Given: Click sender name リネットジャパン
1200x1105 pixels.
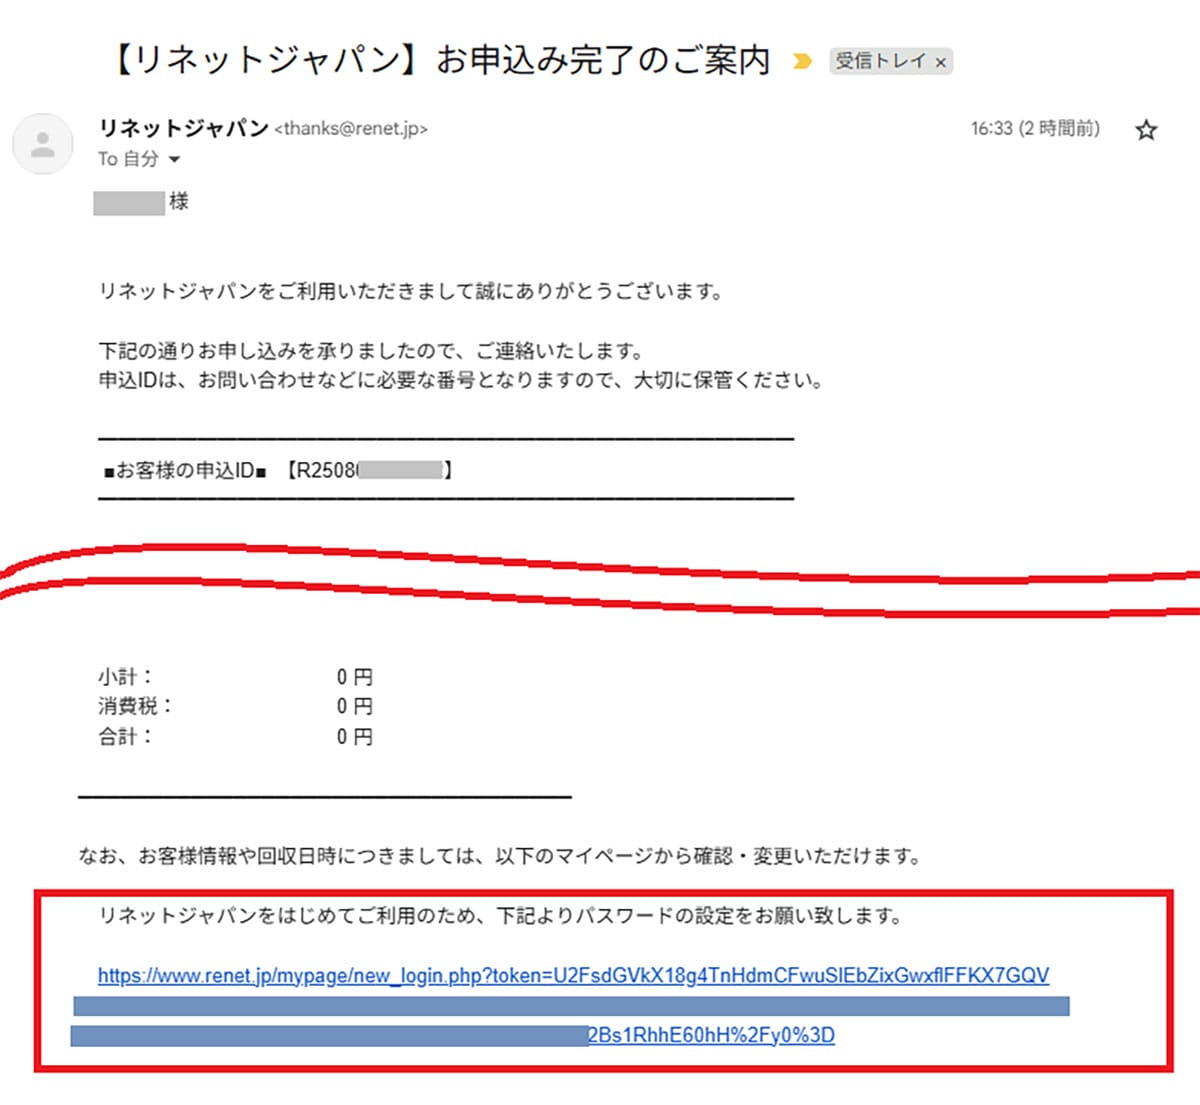Looking at the screenshot, I should (183, 128).
